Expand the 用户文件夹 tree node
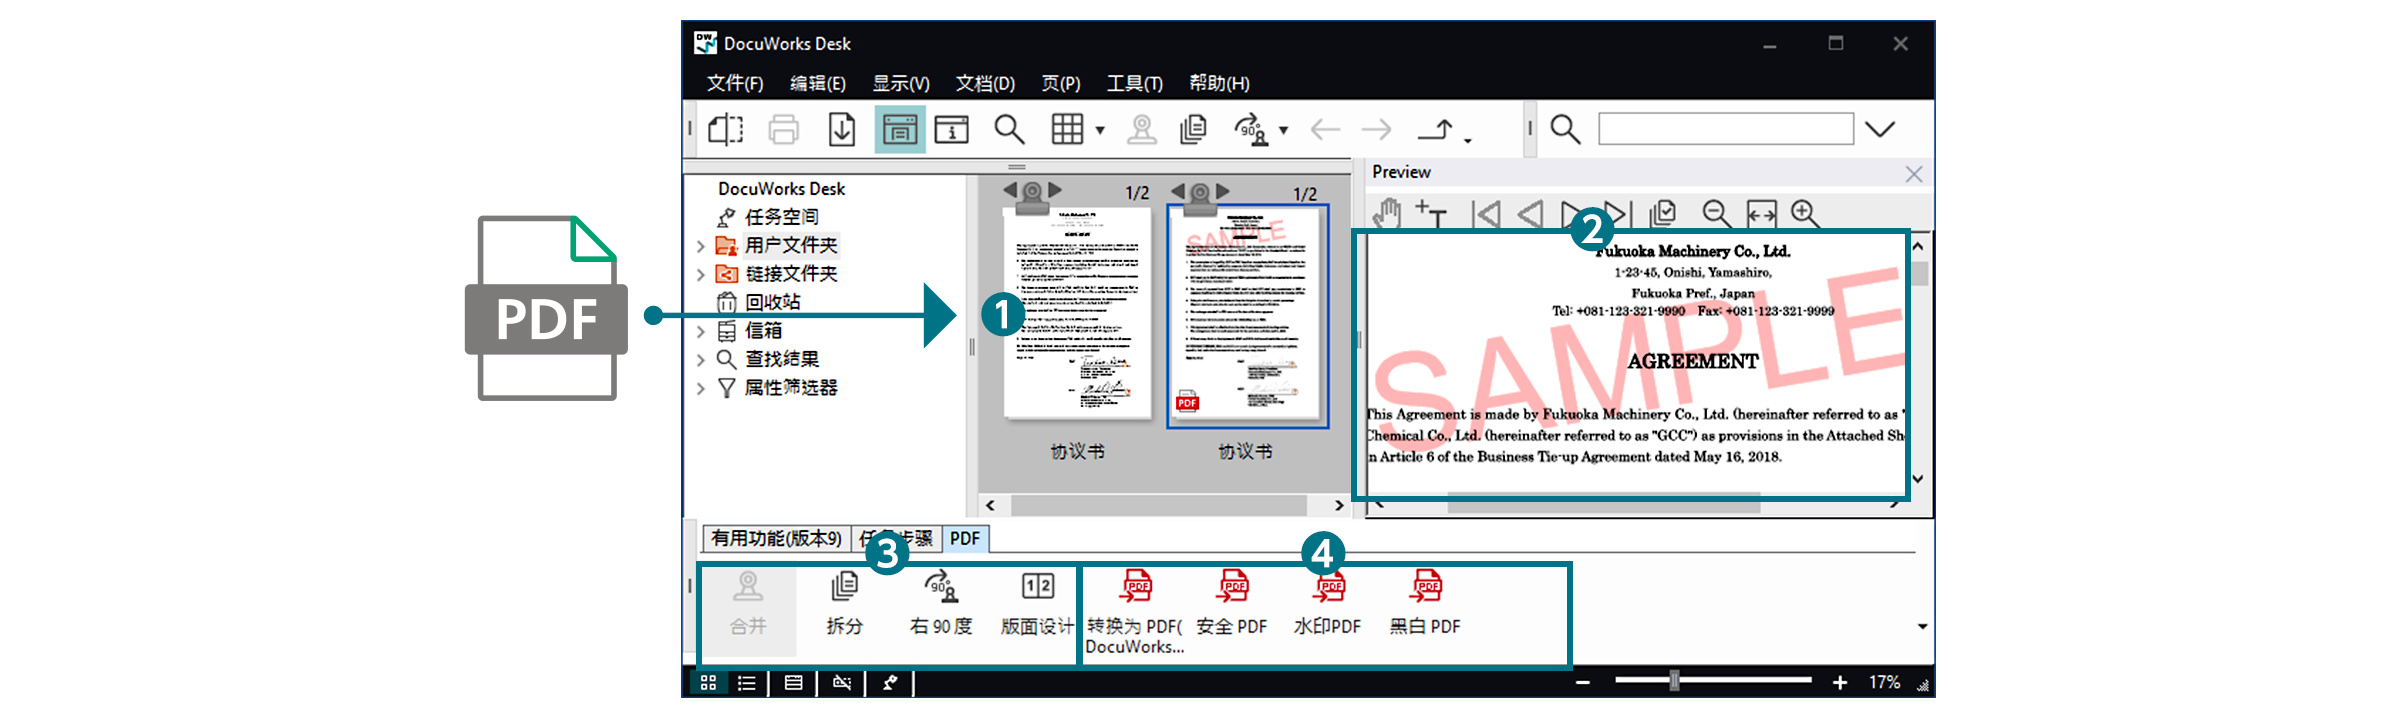This screenshot has width=2400, height=720. point(701,246)
